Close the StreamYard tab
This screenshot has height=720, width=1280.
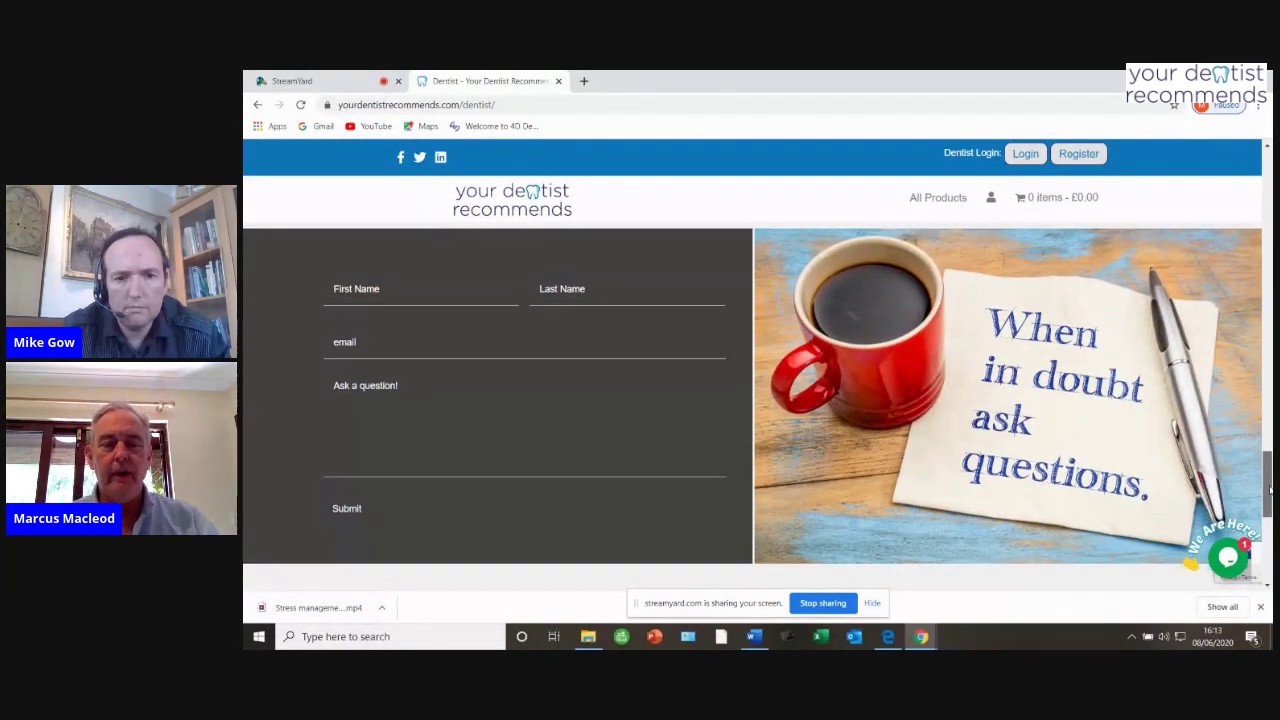(x=398, y=81)
